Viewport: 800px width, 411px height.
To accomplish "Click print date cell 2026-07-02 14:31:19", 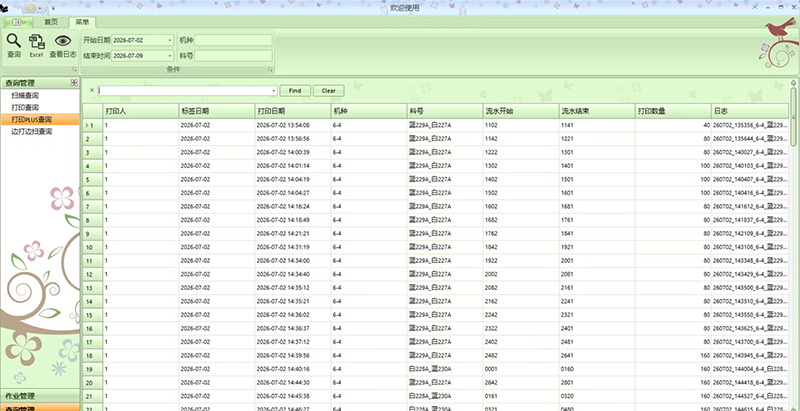I will tap(293, 247).
